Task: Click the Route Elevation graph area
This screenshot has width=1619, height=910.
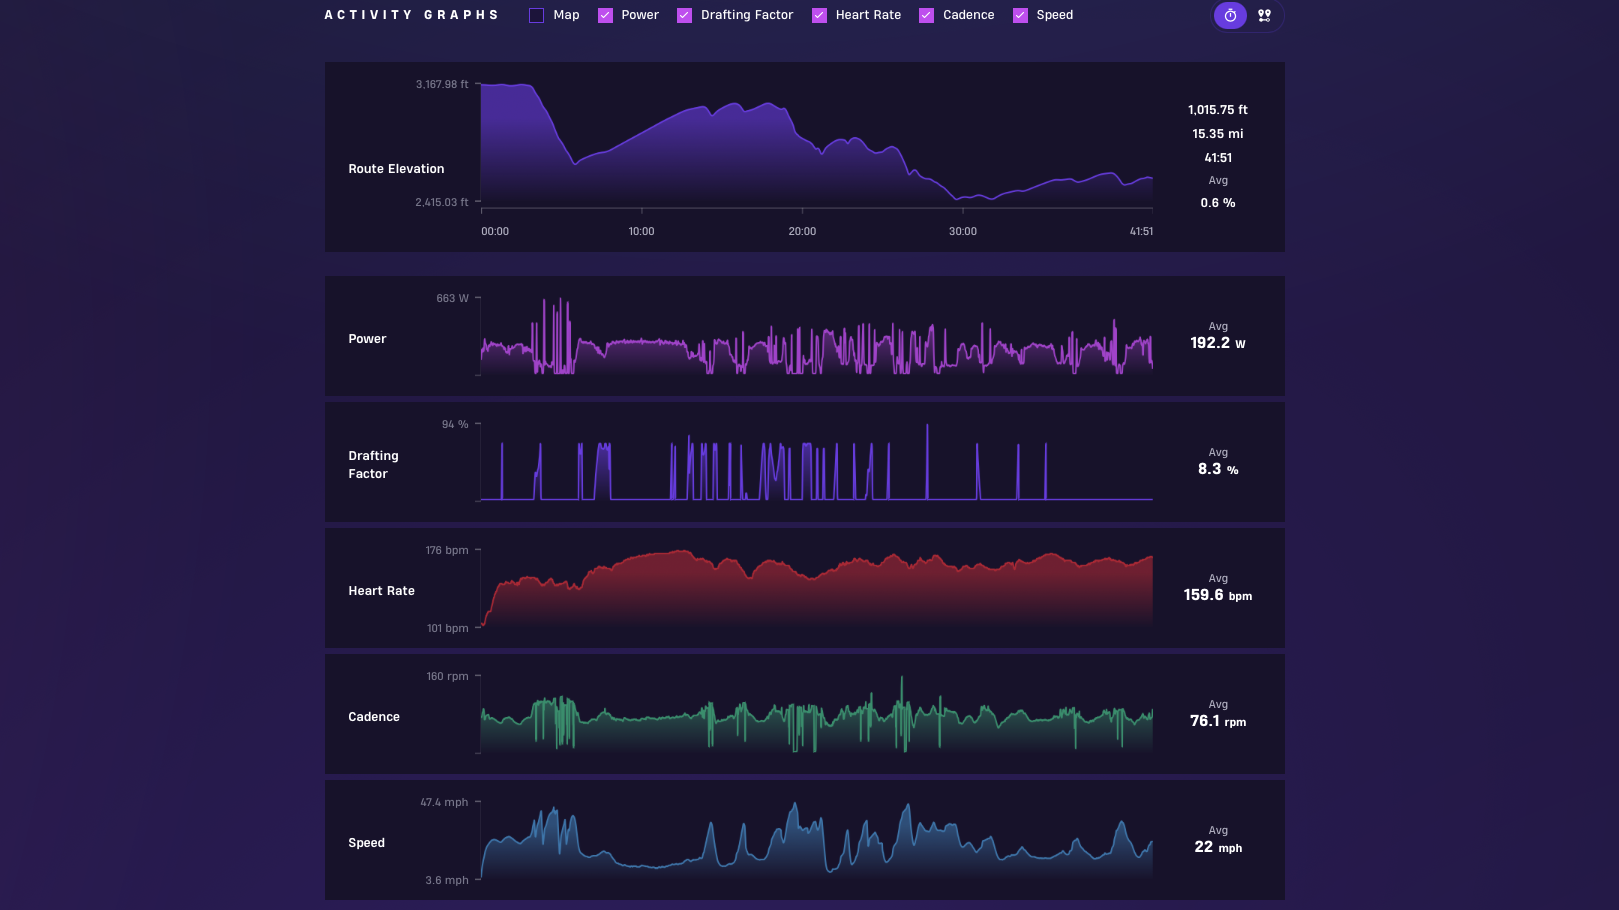Action: [817, 146]
